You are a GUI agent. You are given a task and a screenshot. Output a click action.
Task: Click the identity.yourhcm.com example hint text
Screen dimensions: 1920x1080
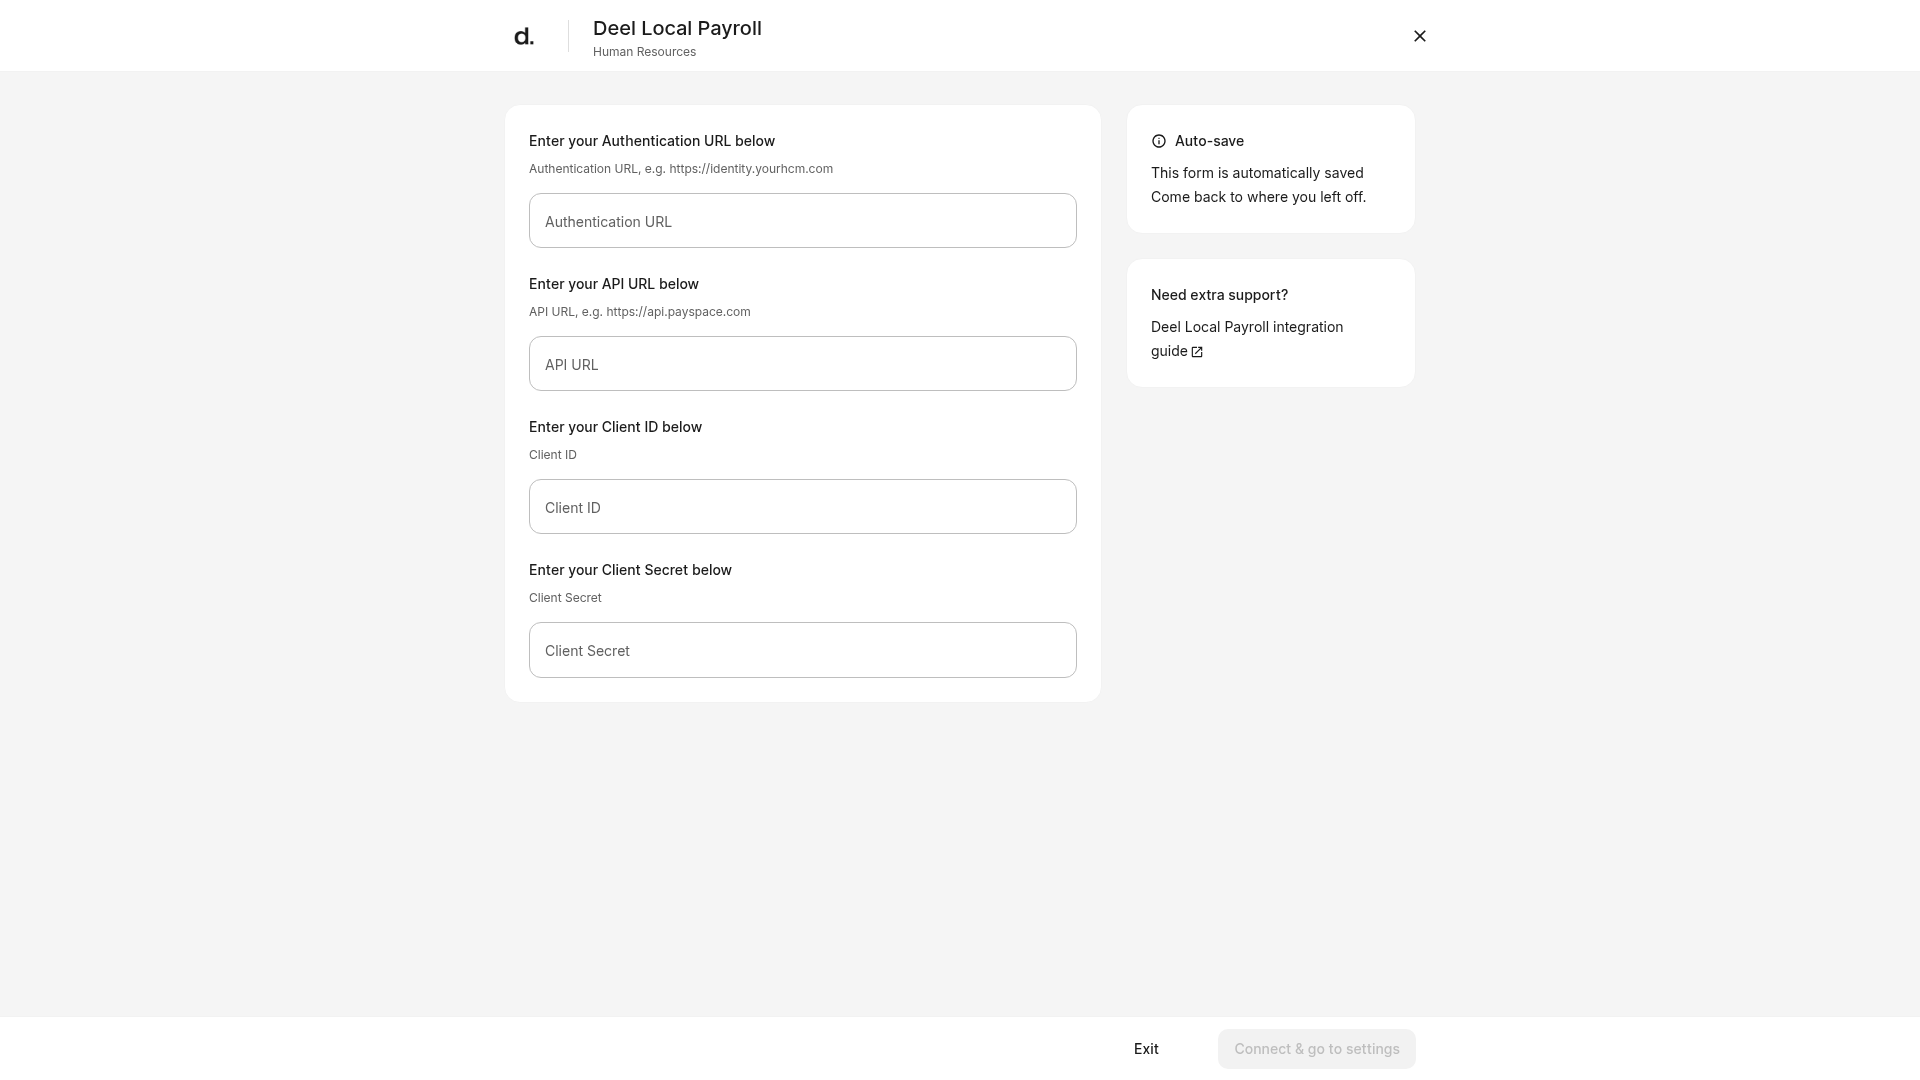(681, 169)
